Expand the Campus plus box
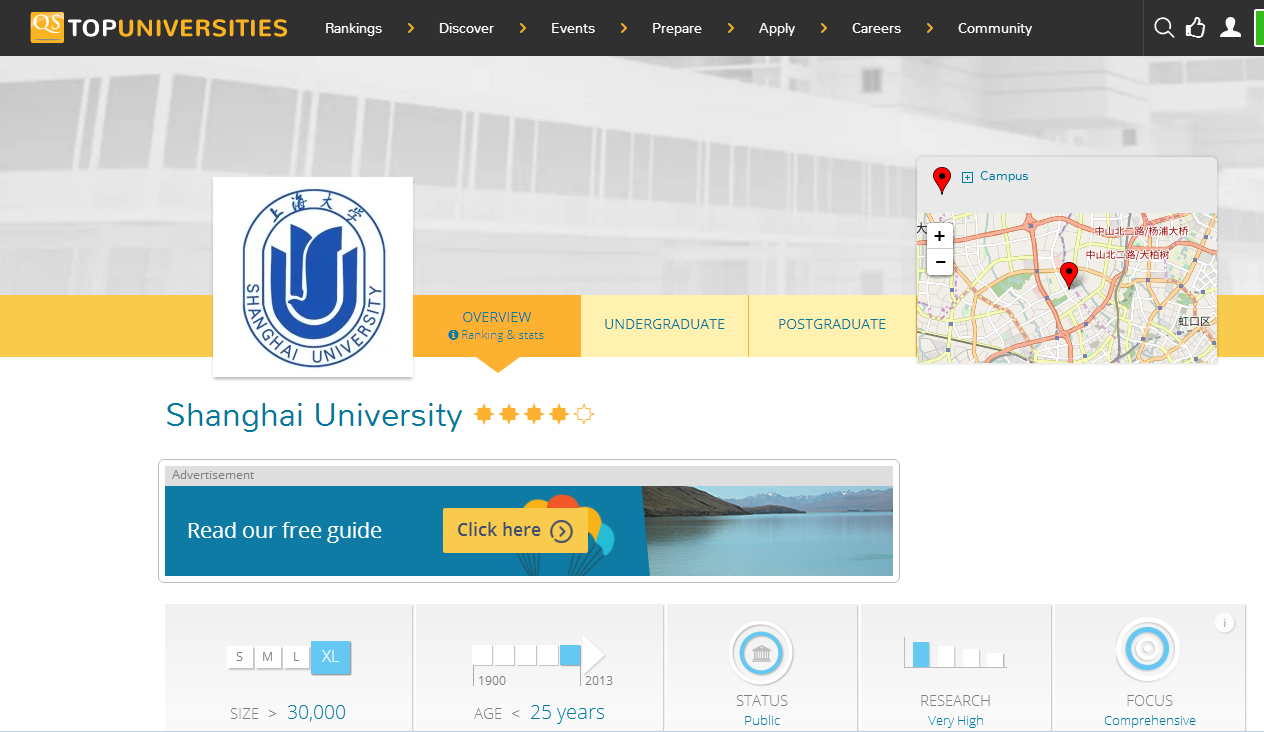Viewport: 1264px width, 732px height. coord(967,177)
